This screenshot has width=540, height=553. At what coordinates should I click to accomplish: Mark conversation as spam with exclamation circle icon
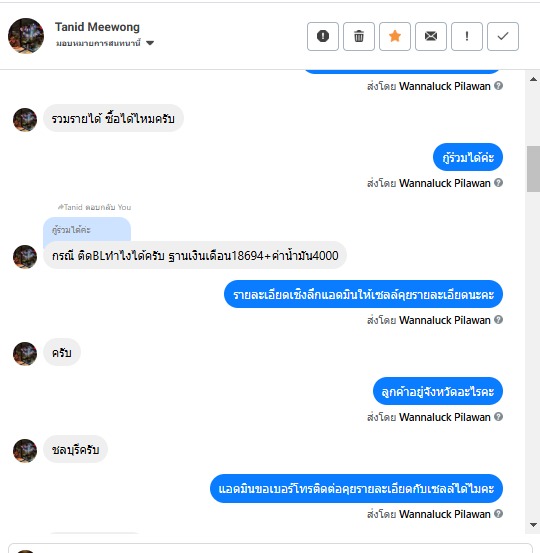(x=323, y=36)
